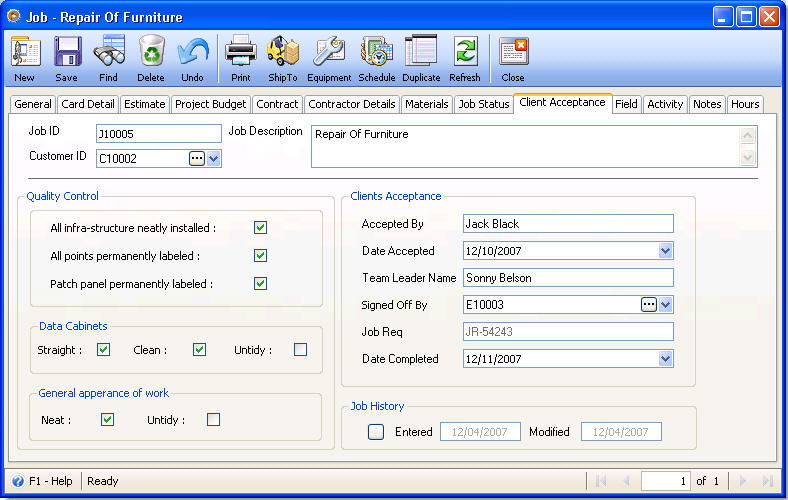Open the Card Detail tab
Screen dimensions: 788x500
88,105
